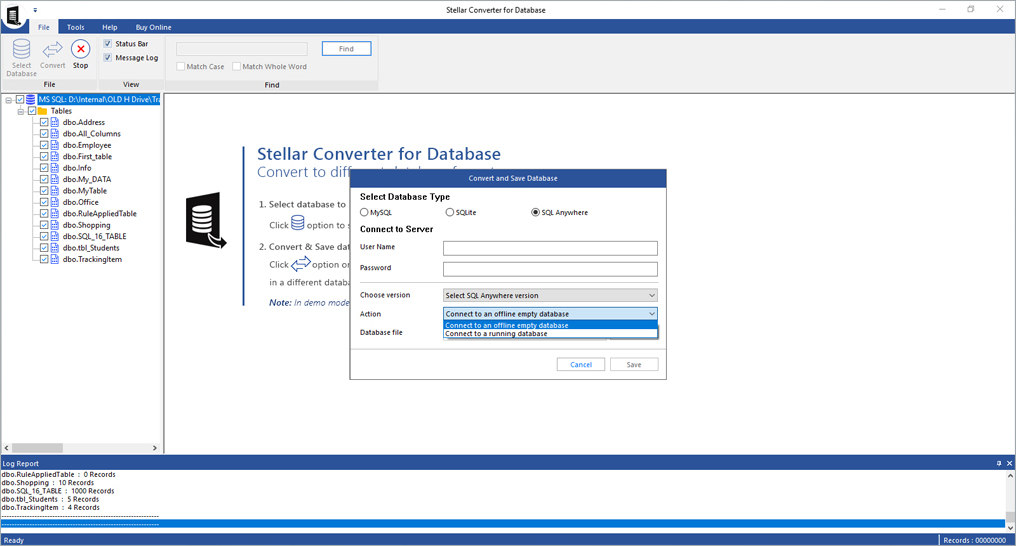The width and height of the screenshot is (1016, 546).
Task: Toggle the Message Log checkbox
Action: (x=108, y=58)
